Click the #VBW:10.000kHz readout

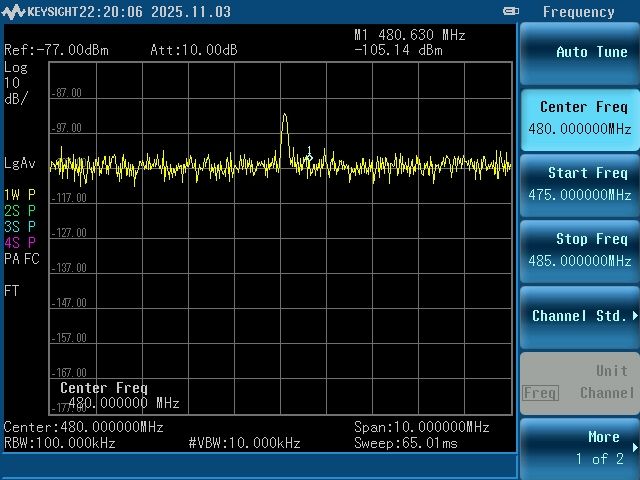[244, 443]
